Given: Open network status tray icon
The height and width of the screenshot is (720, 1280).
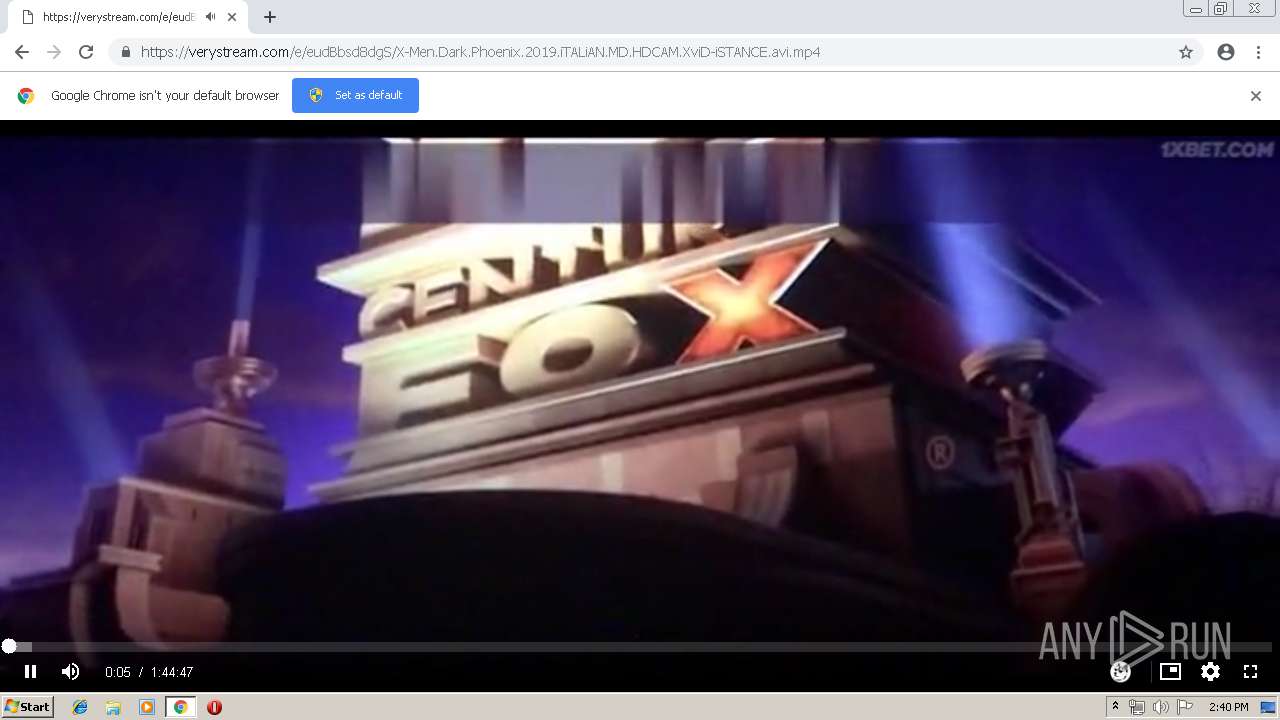Looking at the screenshot, I should pos(1137,707).
